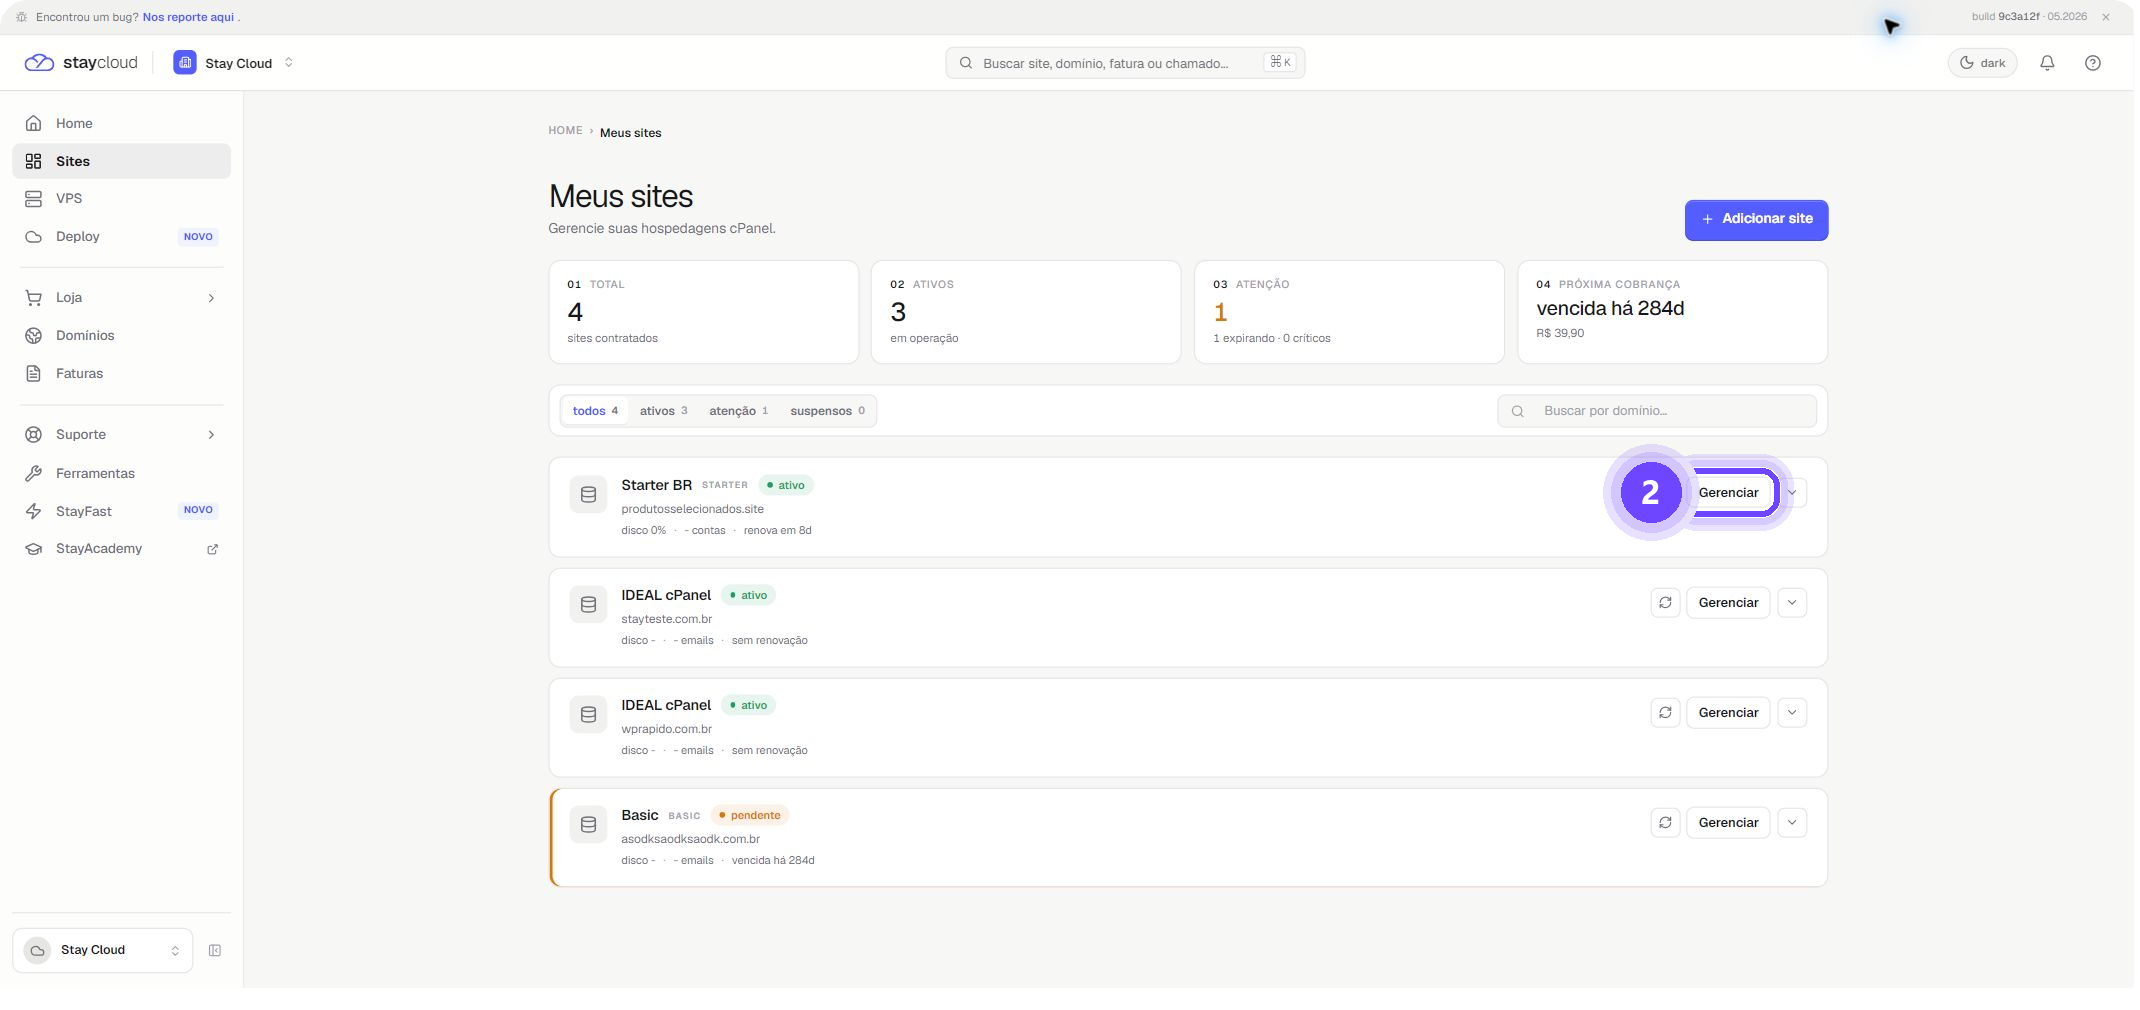The height and width of the screenshot is (1010, 2140).
Task: Click the Suporte lifebuoy icon
Action: 33,435
